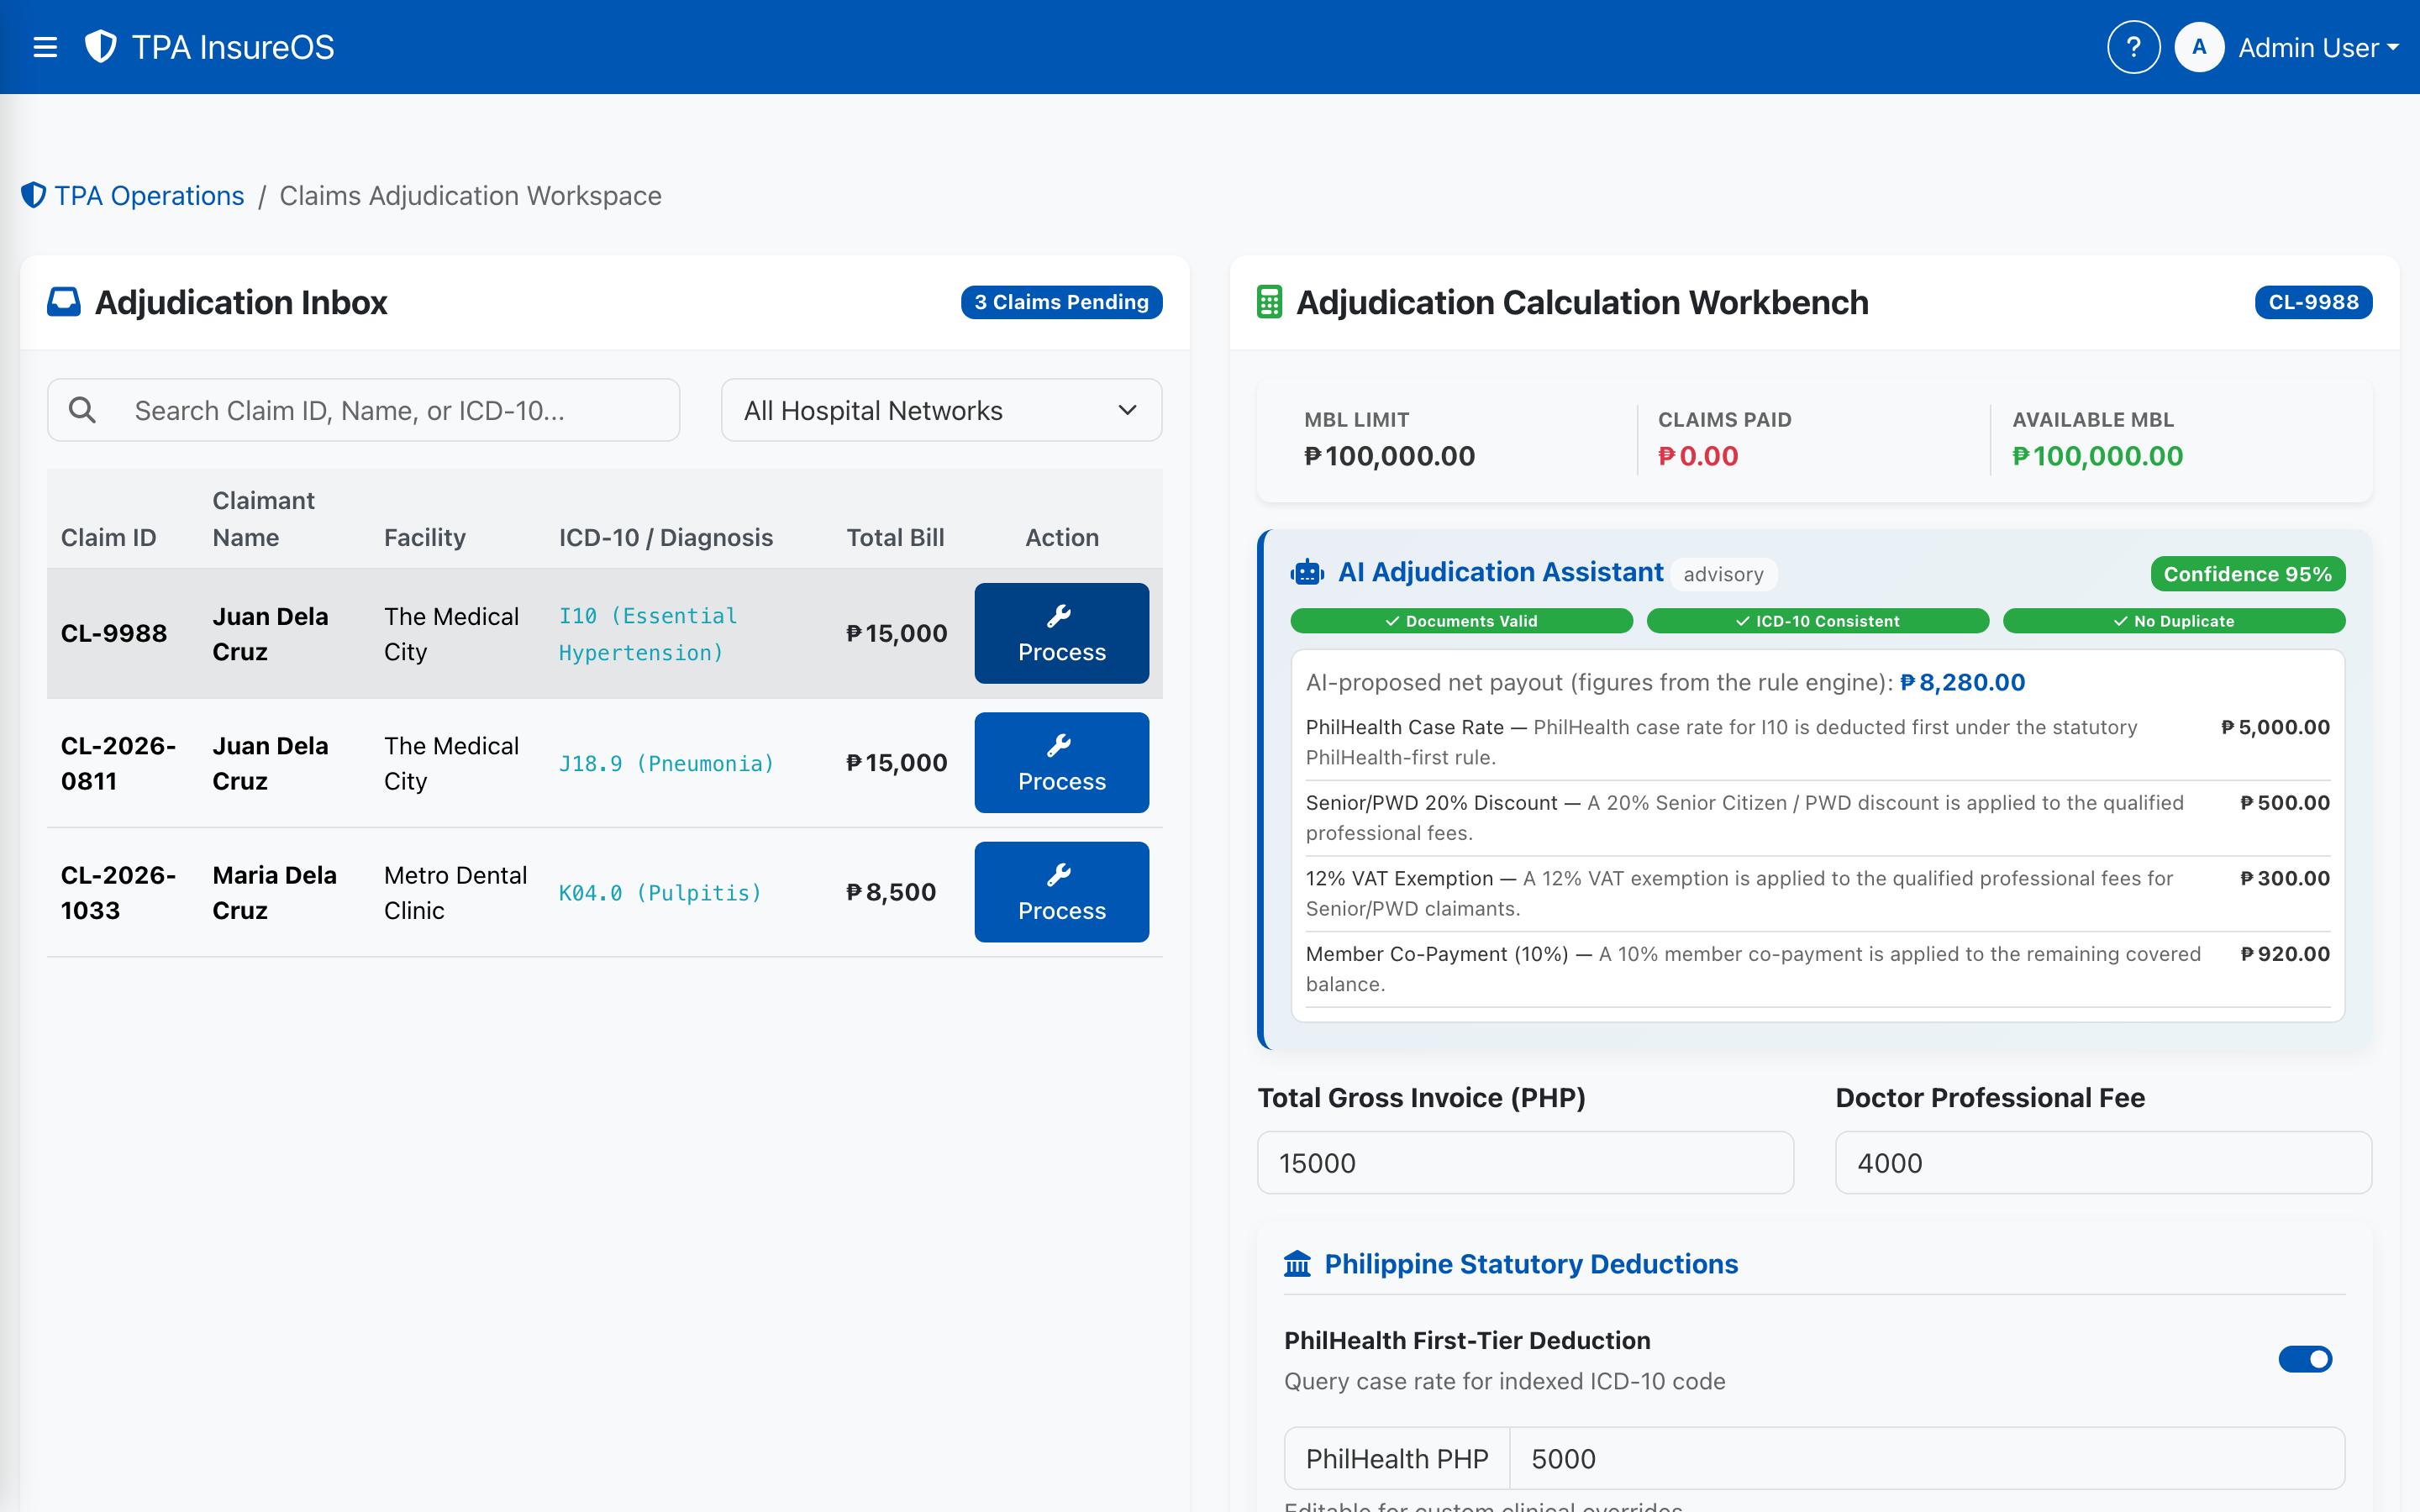Screen dimensions: 2420x1512
Task: Click the 12% VAT Exemption ₱300.00 amount
Action: tap(2285, 878)
